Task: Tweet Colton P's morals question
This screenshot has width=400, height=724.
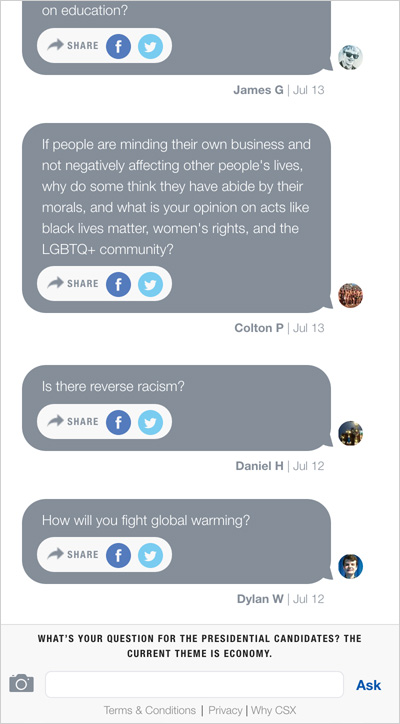Action: click(x=151, y=284)
